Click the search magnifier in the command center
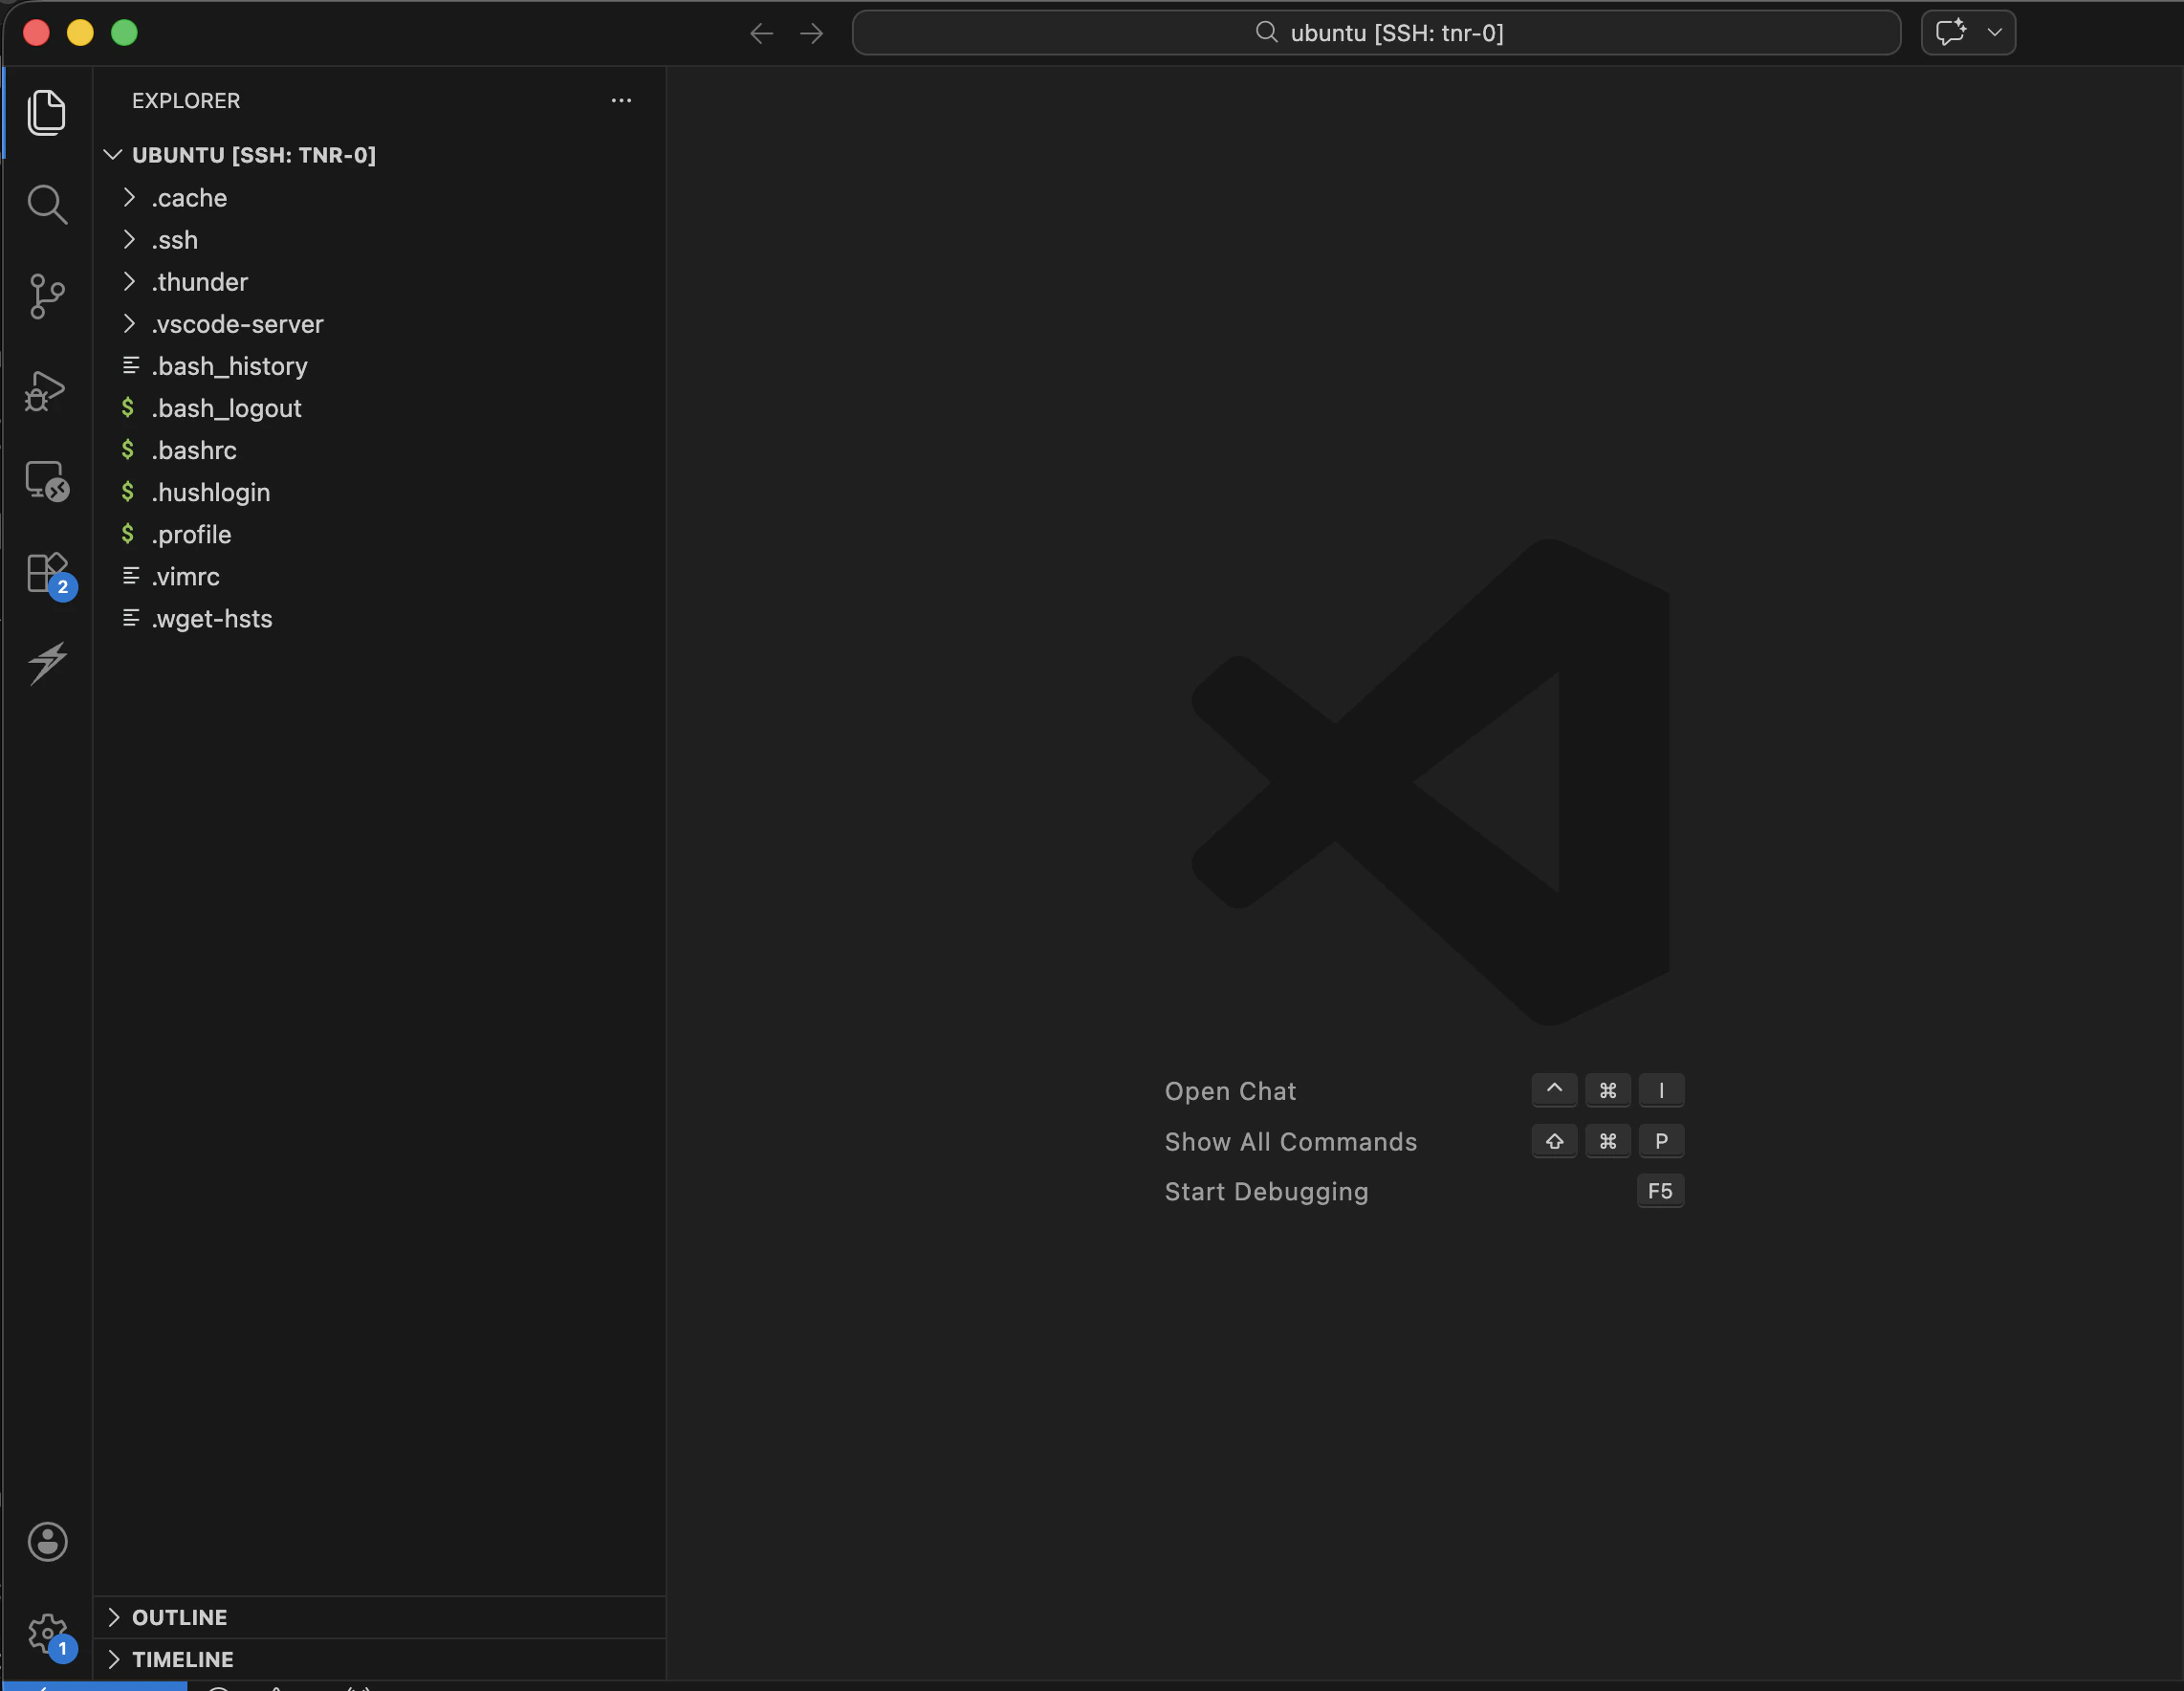This screenshot has width=2184, height=1691. pos(1266,32)
